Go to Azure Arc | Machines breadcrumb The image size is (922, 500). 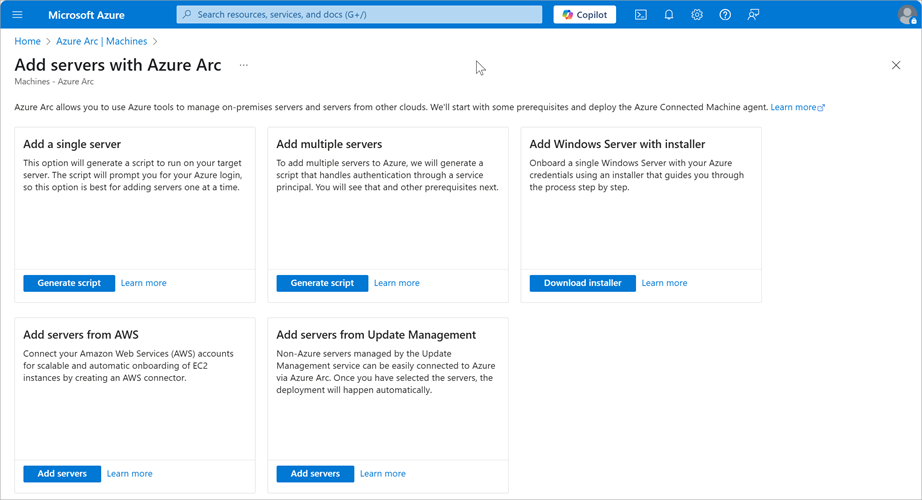102,41
